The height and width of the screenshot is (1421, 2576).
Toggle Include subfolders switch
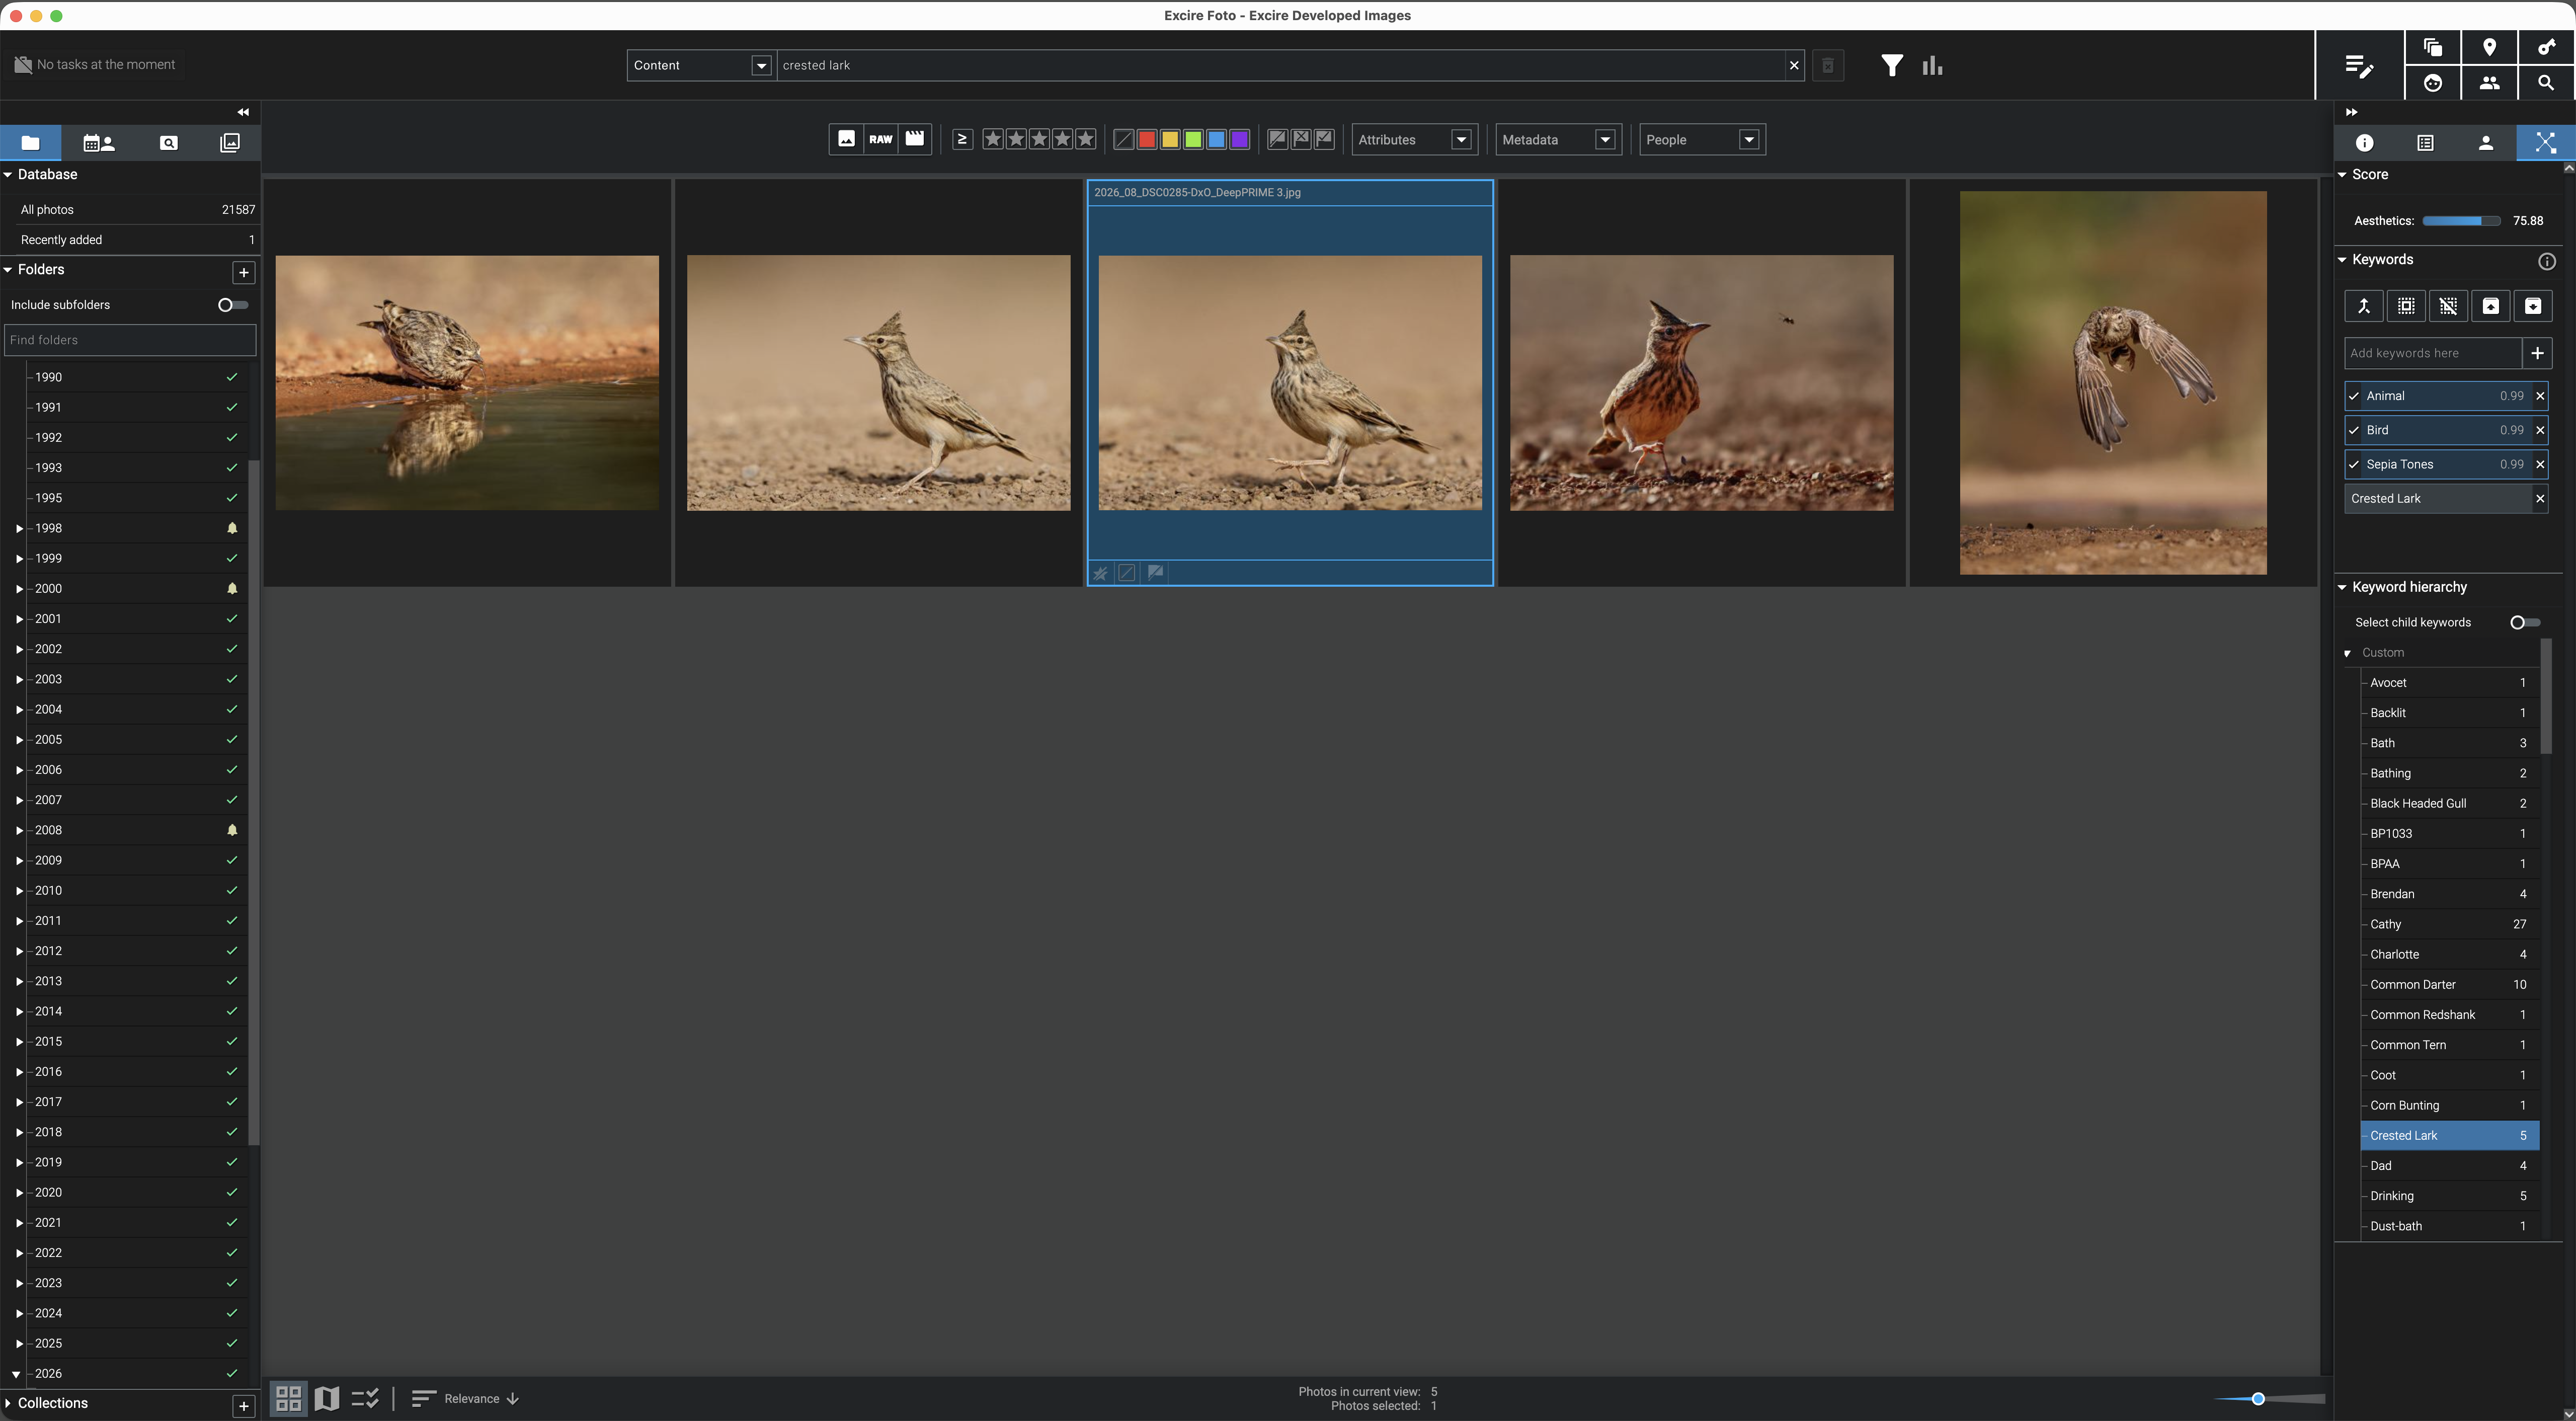point(233,305)
